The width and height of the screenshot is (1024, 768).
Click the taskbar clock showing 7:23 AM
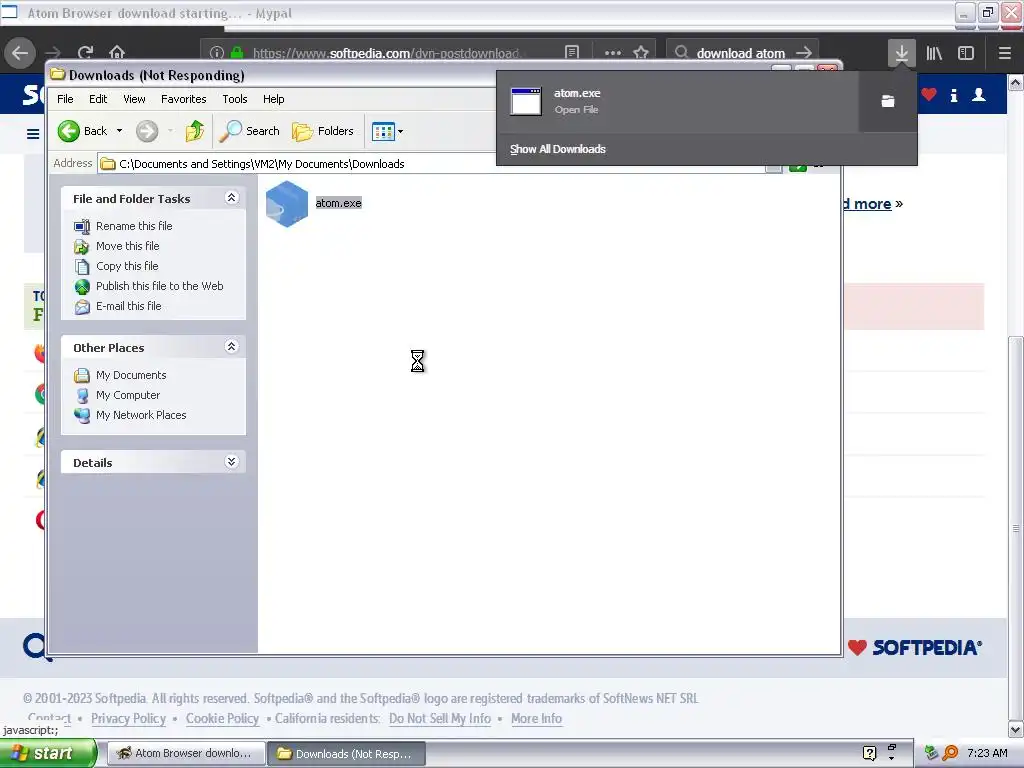click(x=987, y=753)
